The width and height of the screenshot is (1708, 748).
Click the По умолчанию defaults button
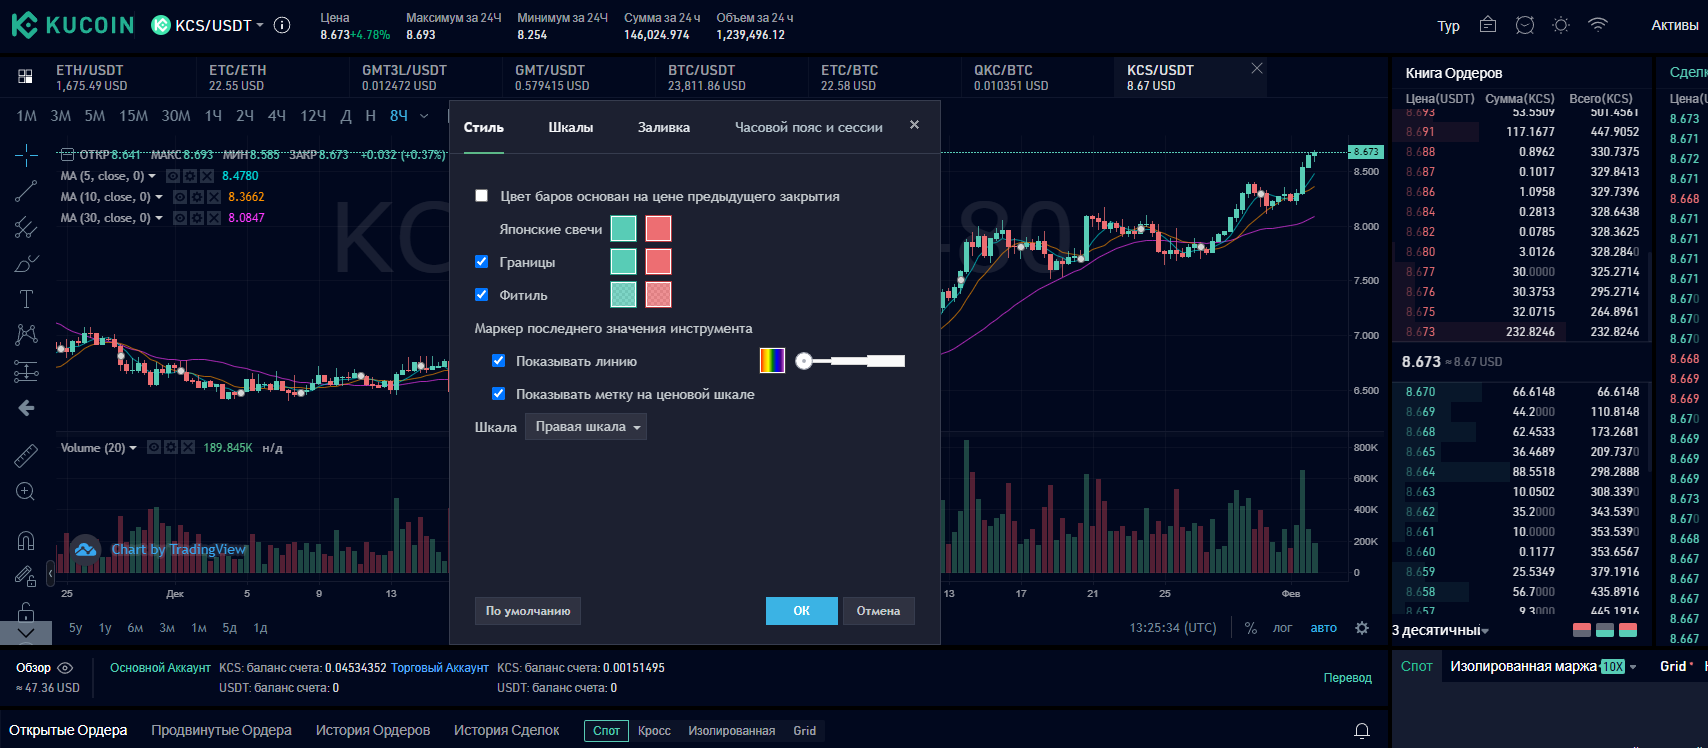[528, 611]
